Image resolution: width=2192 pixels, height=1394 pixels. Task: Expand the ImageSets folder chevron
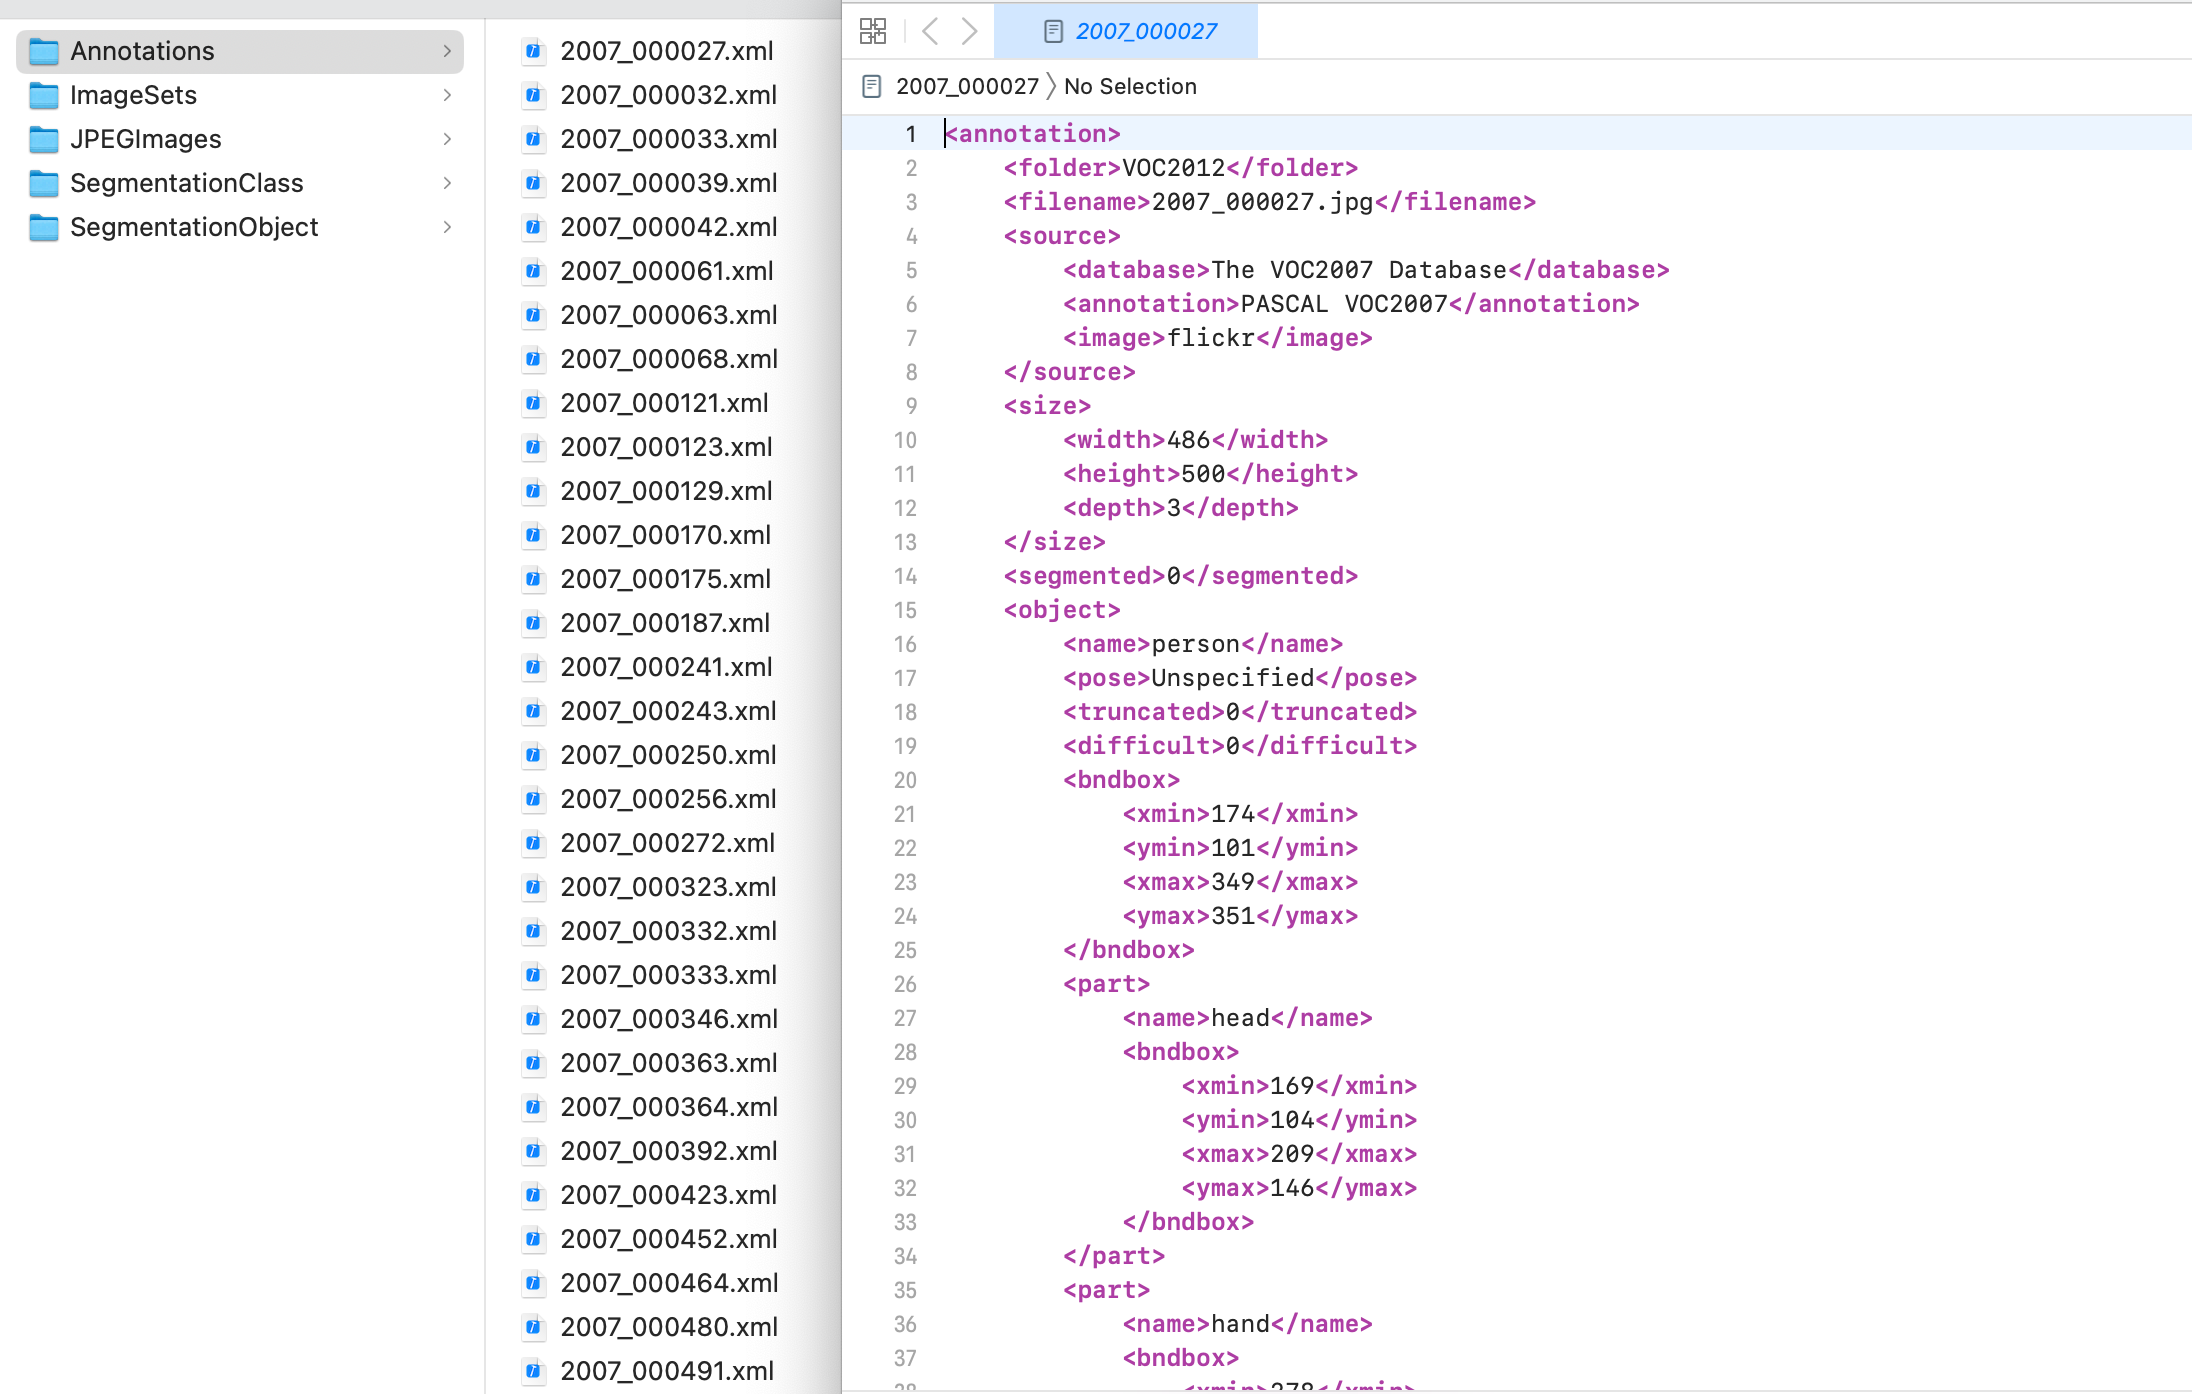(x=447, y=95)
